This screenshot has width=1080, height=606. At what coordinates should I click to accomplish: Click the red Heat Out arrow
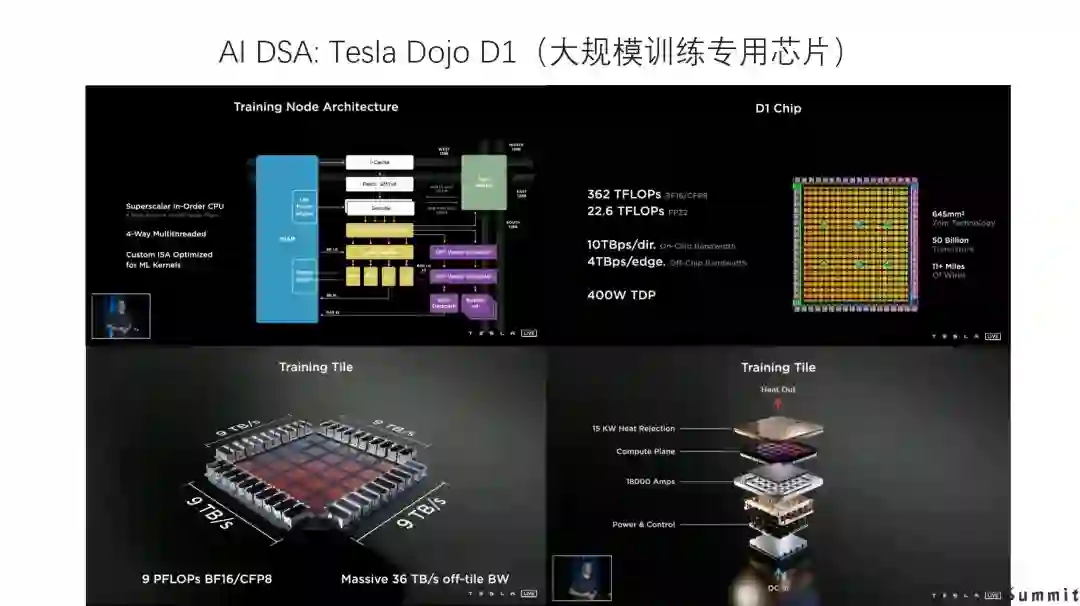[778, 404]
